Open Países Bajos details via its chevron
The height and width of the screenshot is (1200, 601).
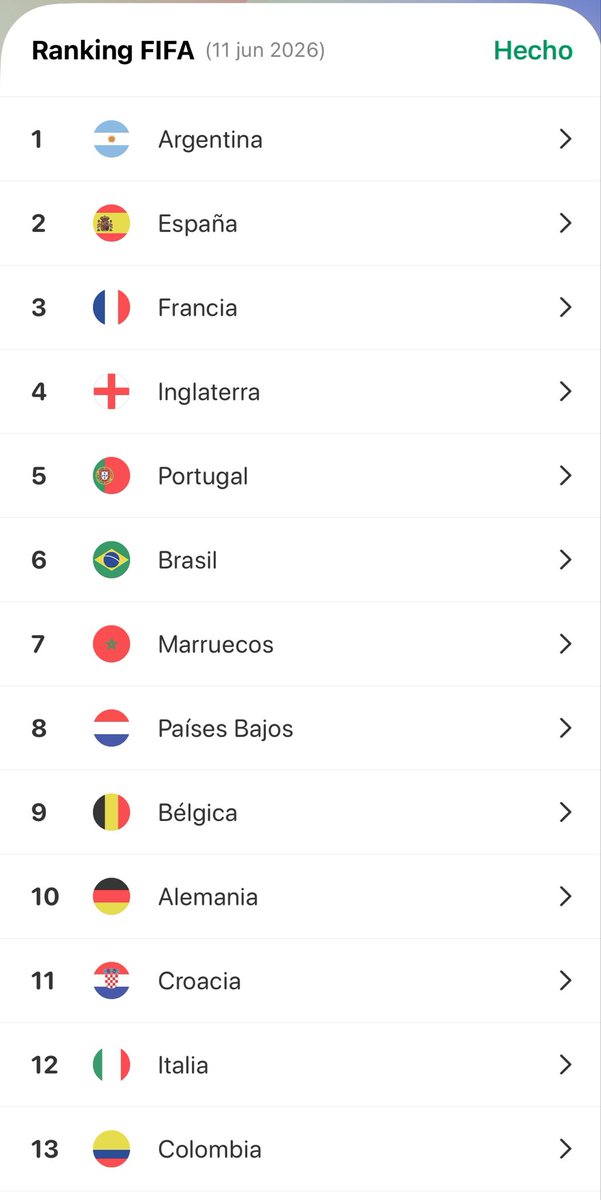pos(565,728)
